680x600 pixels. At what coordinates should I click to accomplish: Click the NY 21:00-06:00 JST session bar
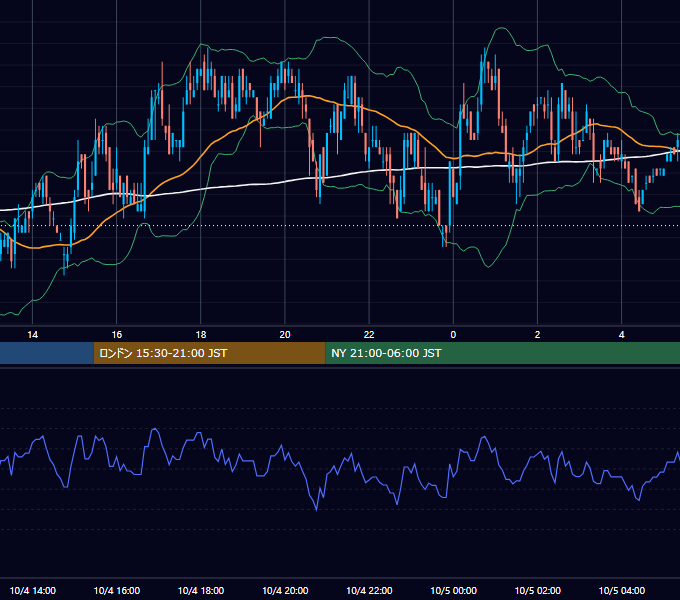pyautogui.click(x=503, y=353)
